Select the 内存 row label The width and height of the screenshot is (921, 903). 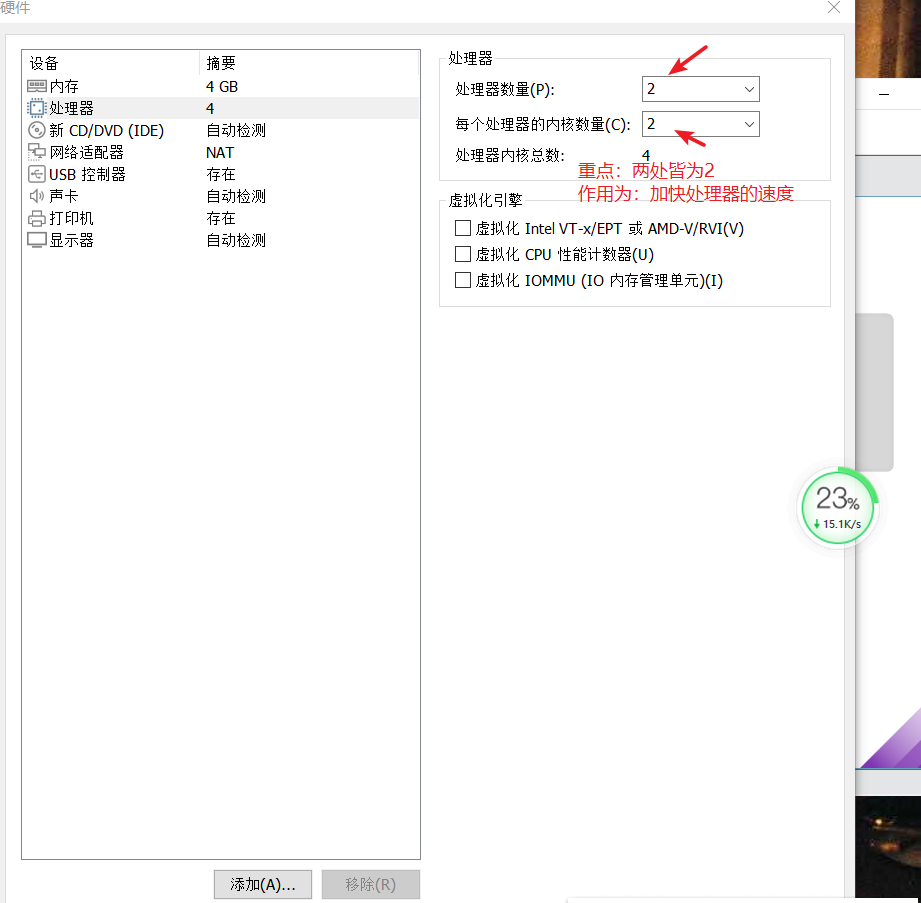(64, 86)
